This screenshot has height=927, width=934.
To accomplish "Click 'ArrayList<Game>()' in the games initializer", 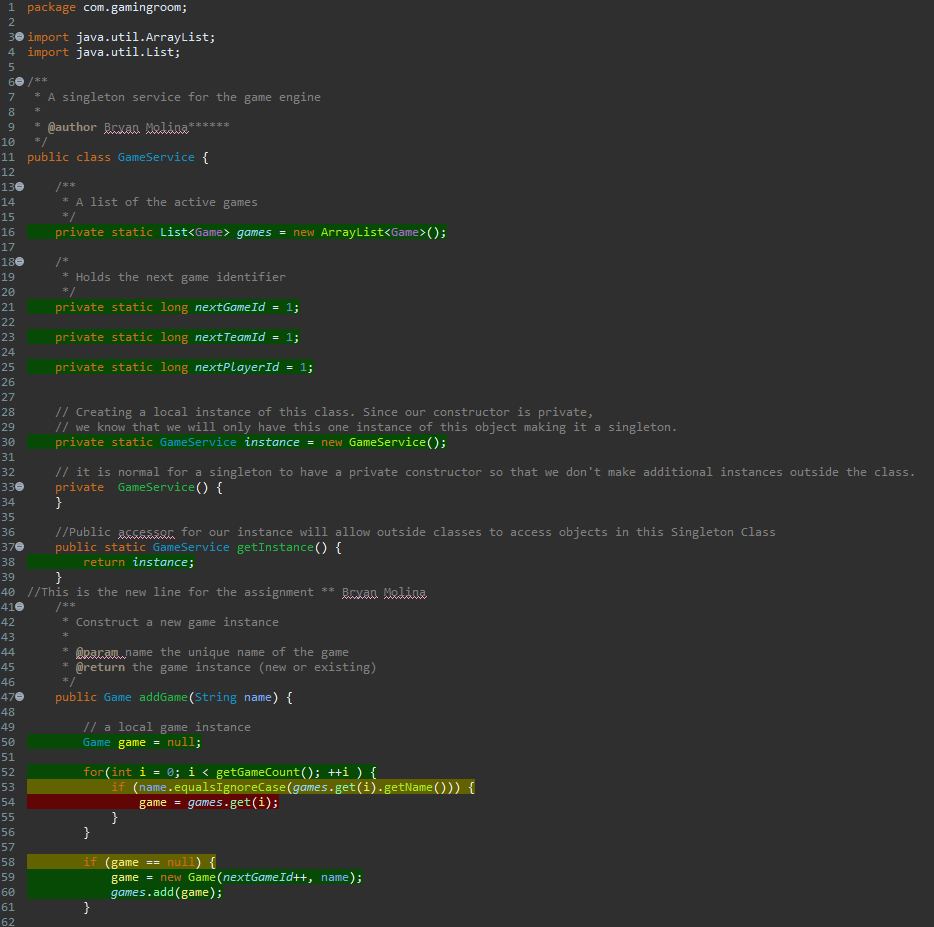I will click(x=379, y=232).
